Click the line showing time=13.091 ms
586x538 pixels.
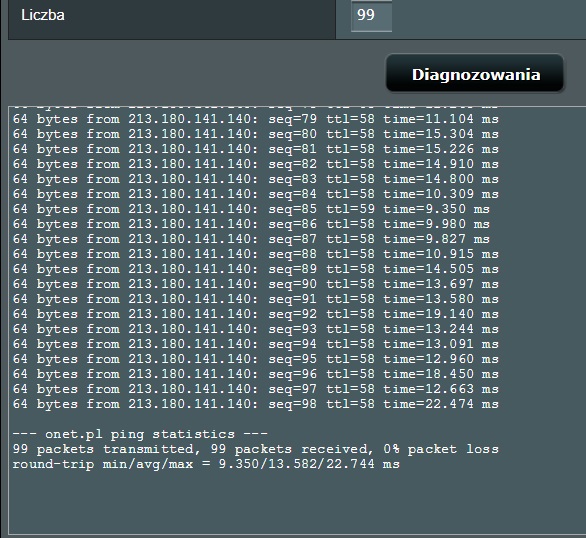pos(256,344)
